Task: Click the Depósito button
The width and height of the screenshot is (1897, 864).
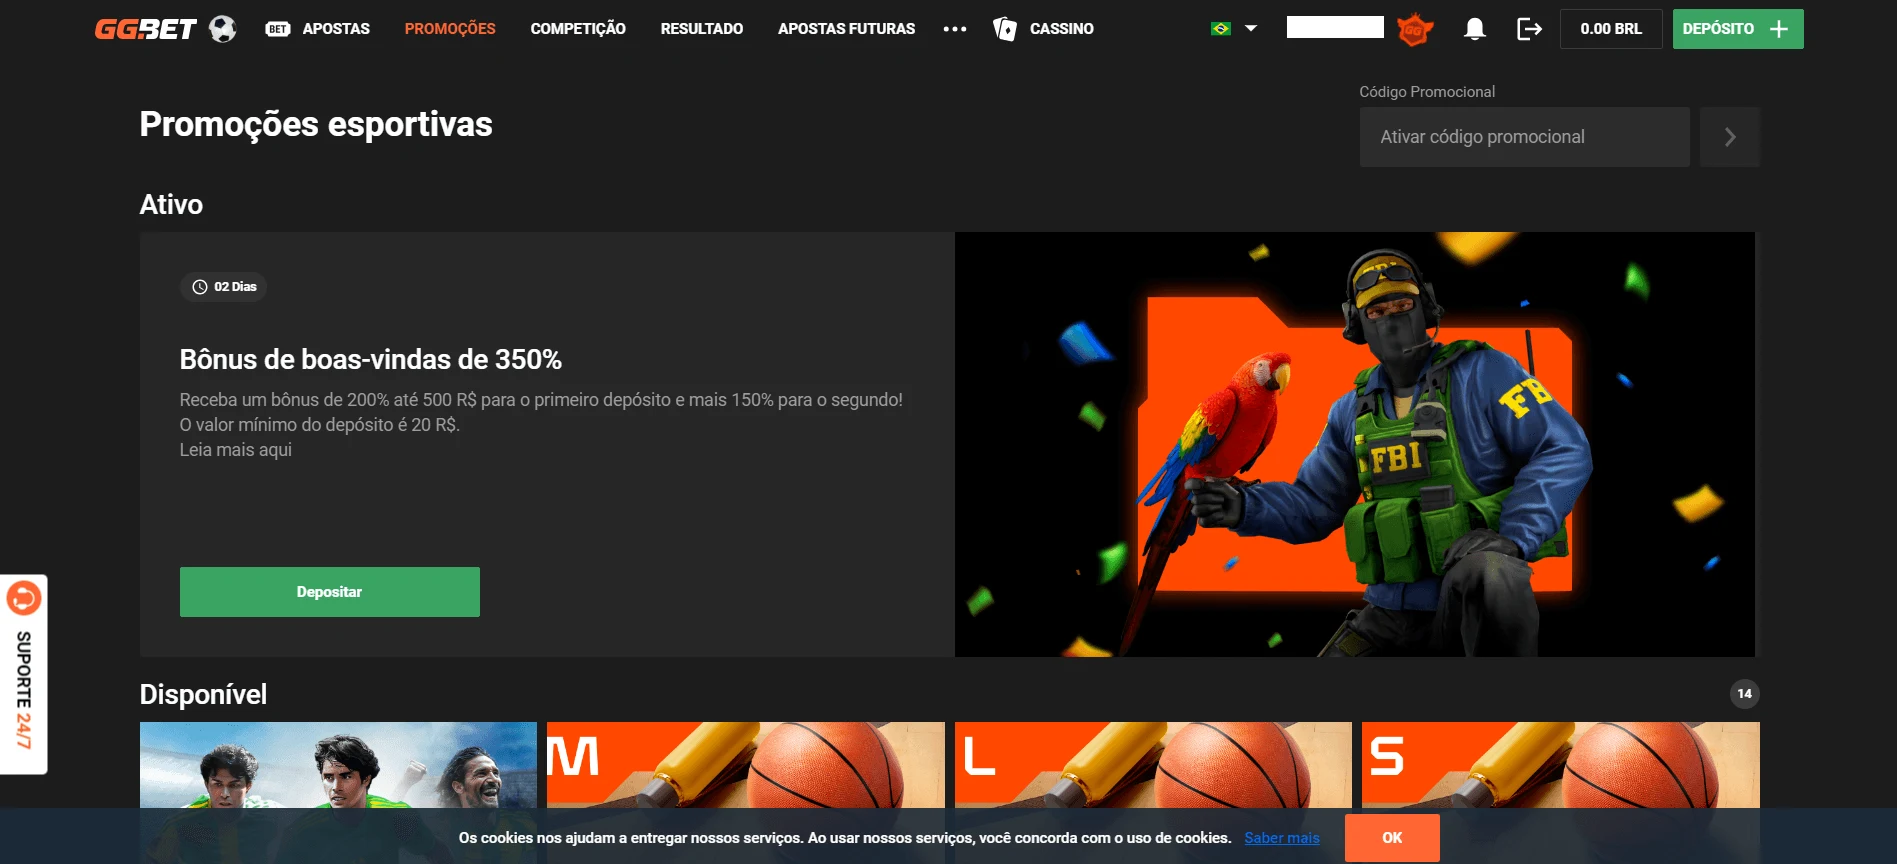Action: pos(1738,29)
